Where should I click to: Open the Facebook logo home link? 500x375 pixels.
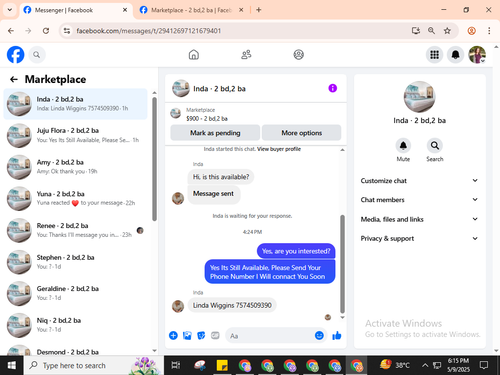coord(15,54)
